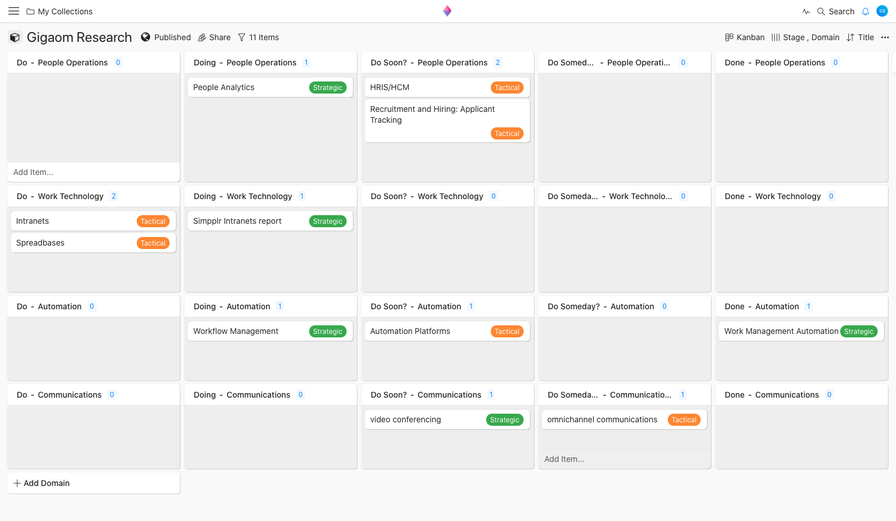Image resolution: width=896 pixels, height=521 pixels.
Task: Open the Spreadbases card
Action: (x=93, y=243)
